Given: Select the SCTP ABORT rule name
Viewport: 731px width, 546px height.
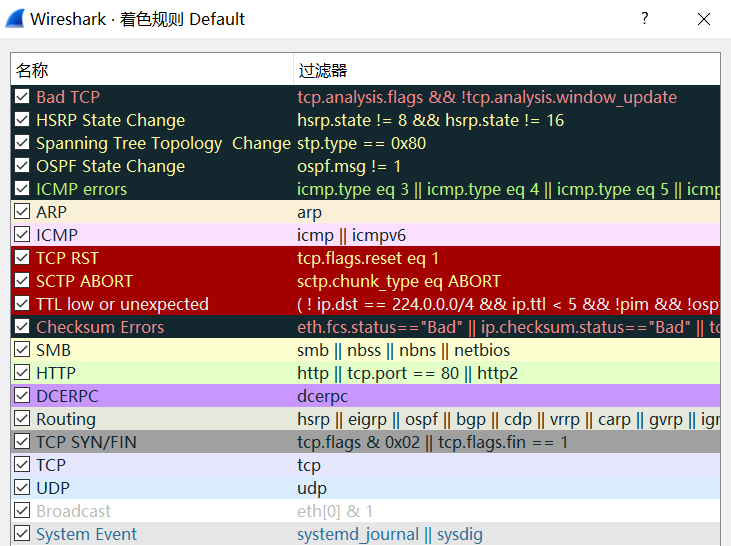Looking at the screenshot, I should click(x=84, y=281).
